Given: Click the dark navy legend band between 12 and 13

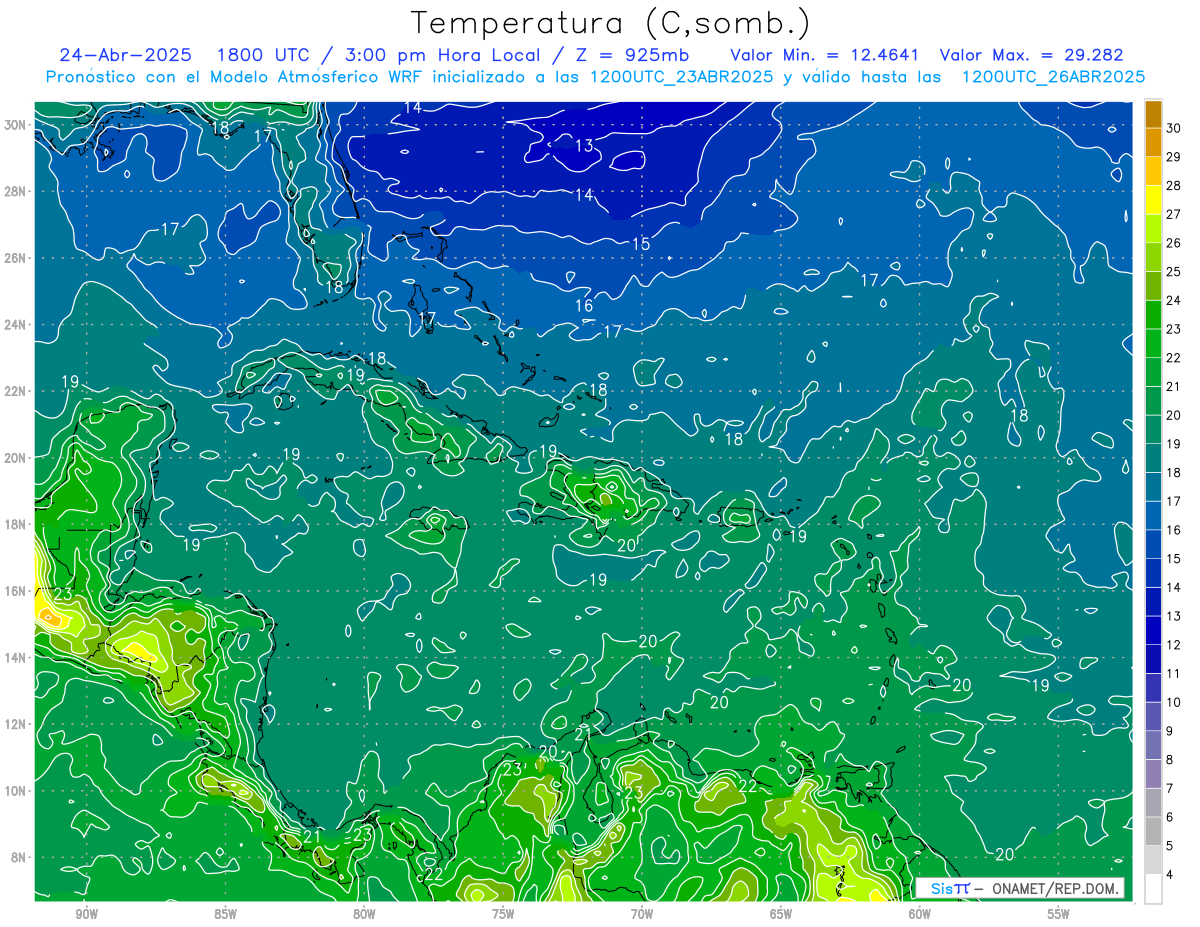Looking at the screenshot, I should (x=1153, y=630).
